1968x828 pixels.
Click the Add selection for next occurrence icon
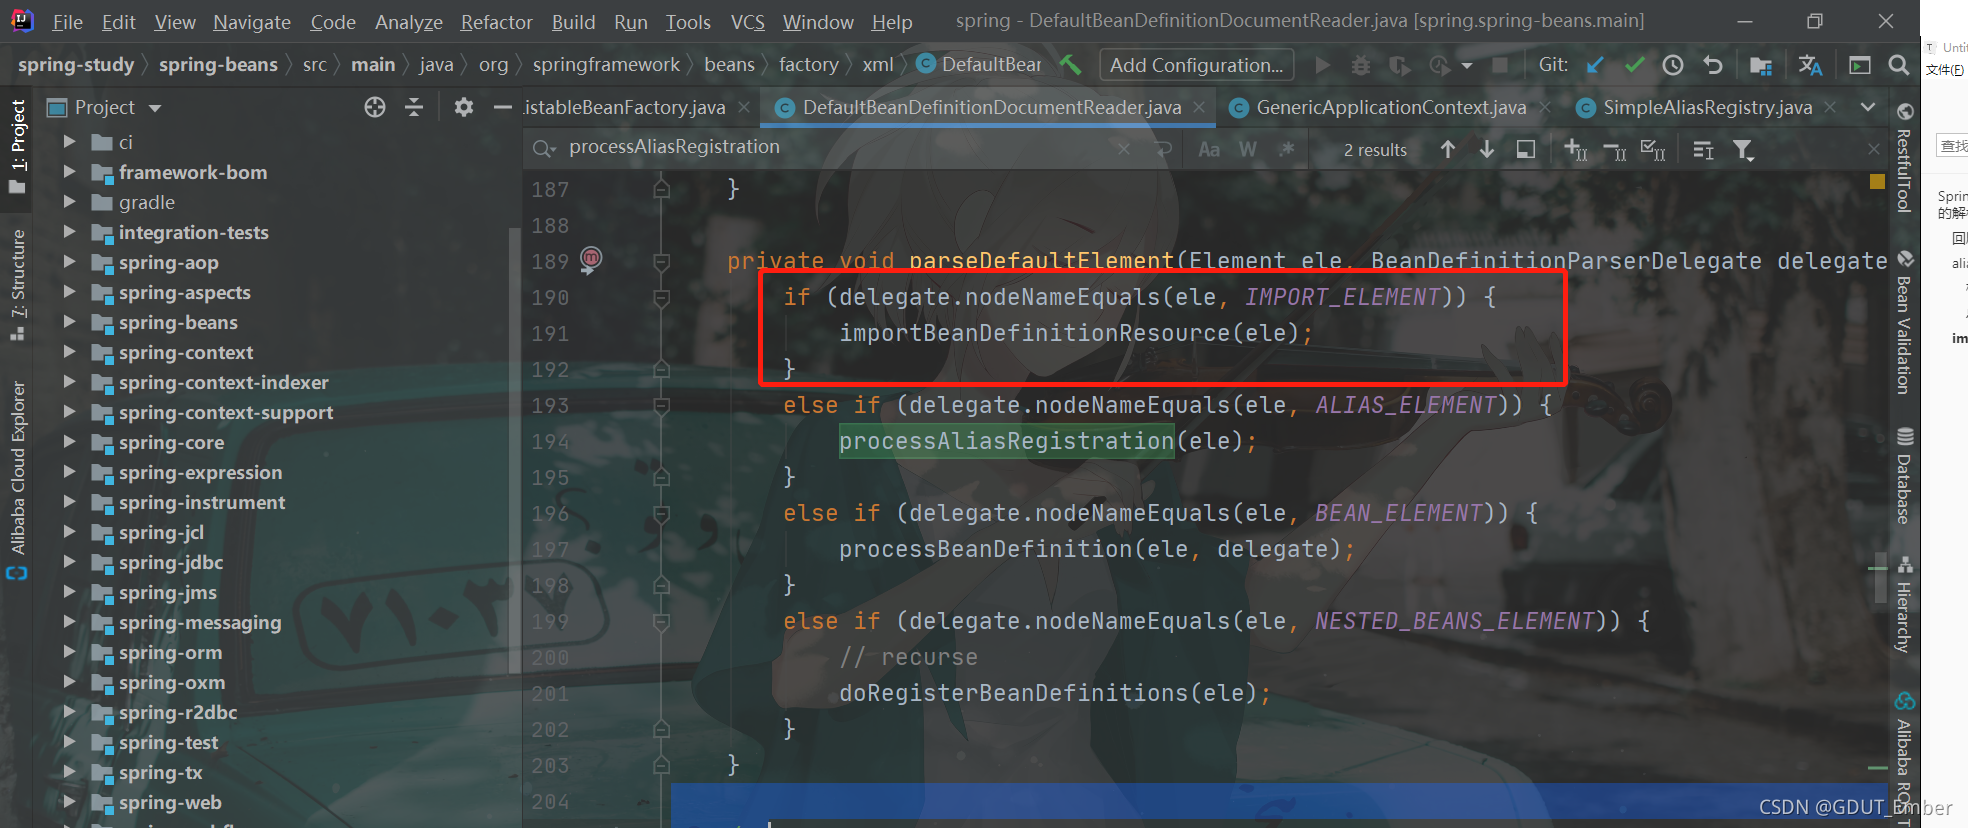click(1576, 150)
